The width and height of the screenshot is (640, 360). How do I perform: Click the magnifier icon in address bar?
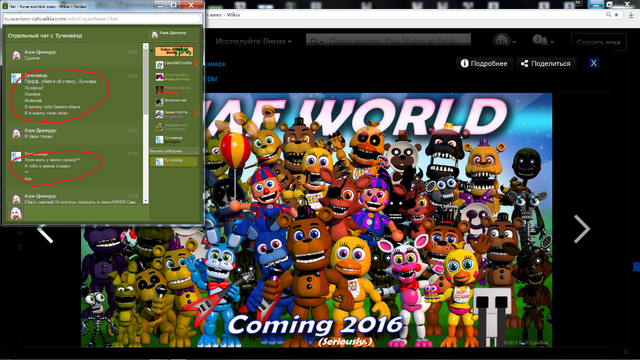tap(608, 15)
